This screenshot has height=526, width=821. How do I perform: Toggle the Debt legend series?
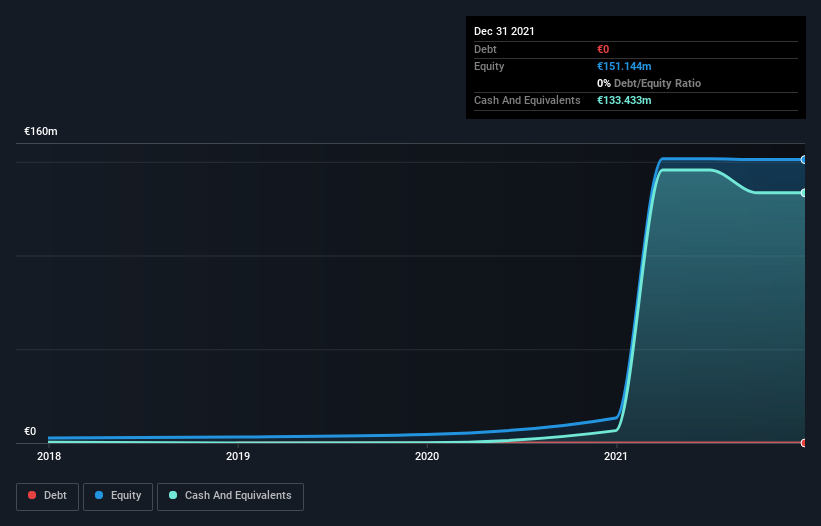click(x=47, y=496)
